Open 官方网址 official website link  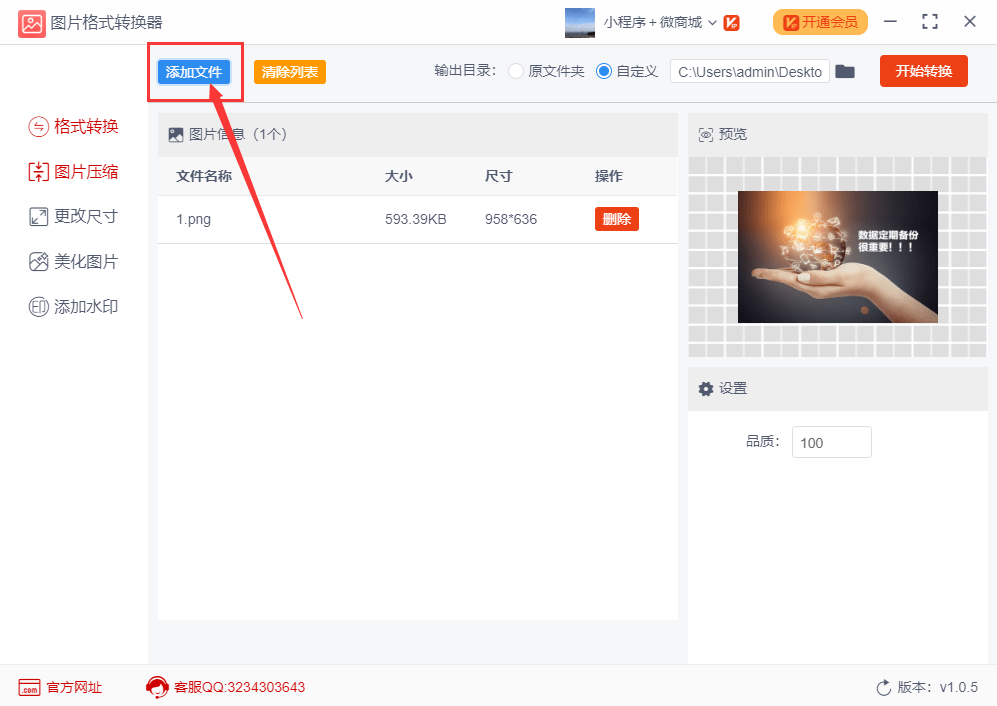74,688
